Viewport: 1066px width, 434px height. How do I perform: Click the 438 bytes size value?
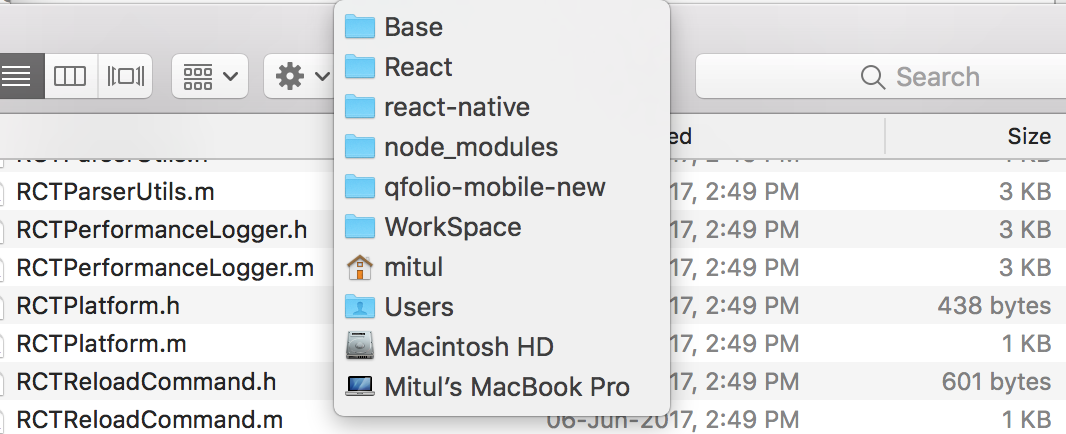pyautogui.click(x=994, y=306)
